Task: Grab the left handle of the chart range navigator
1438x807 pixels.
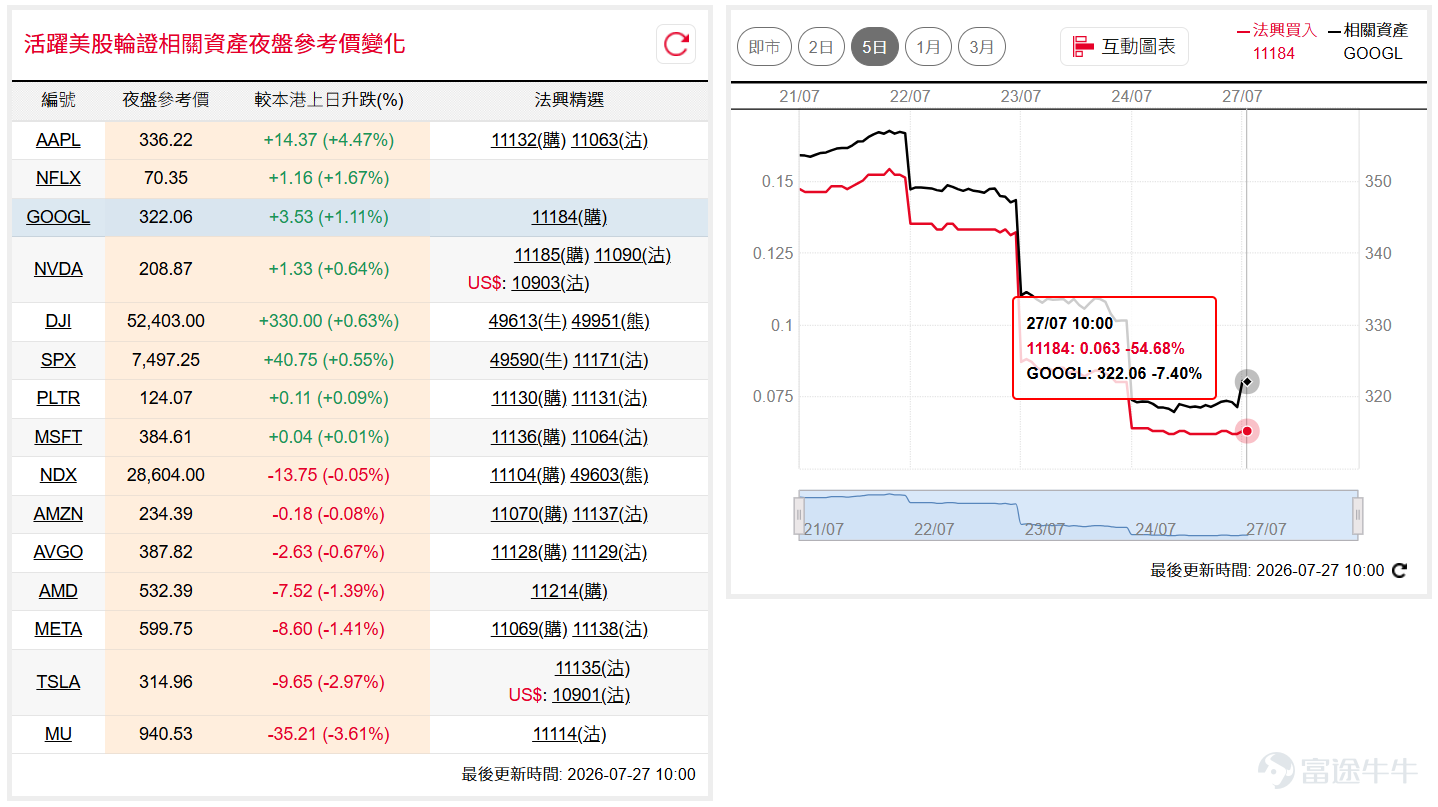Action: pyautogui.click(x=799, y=516)
